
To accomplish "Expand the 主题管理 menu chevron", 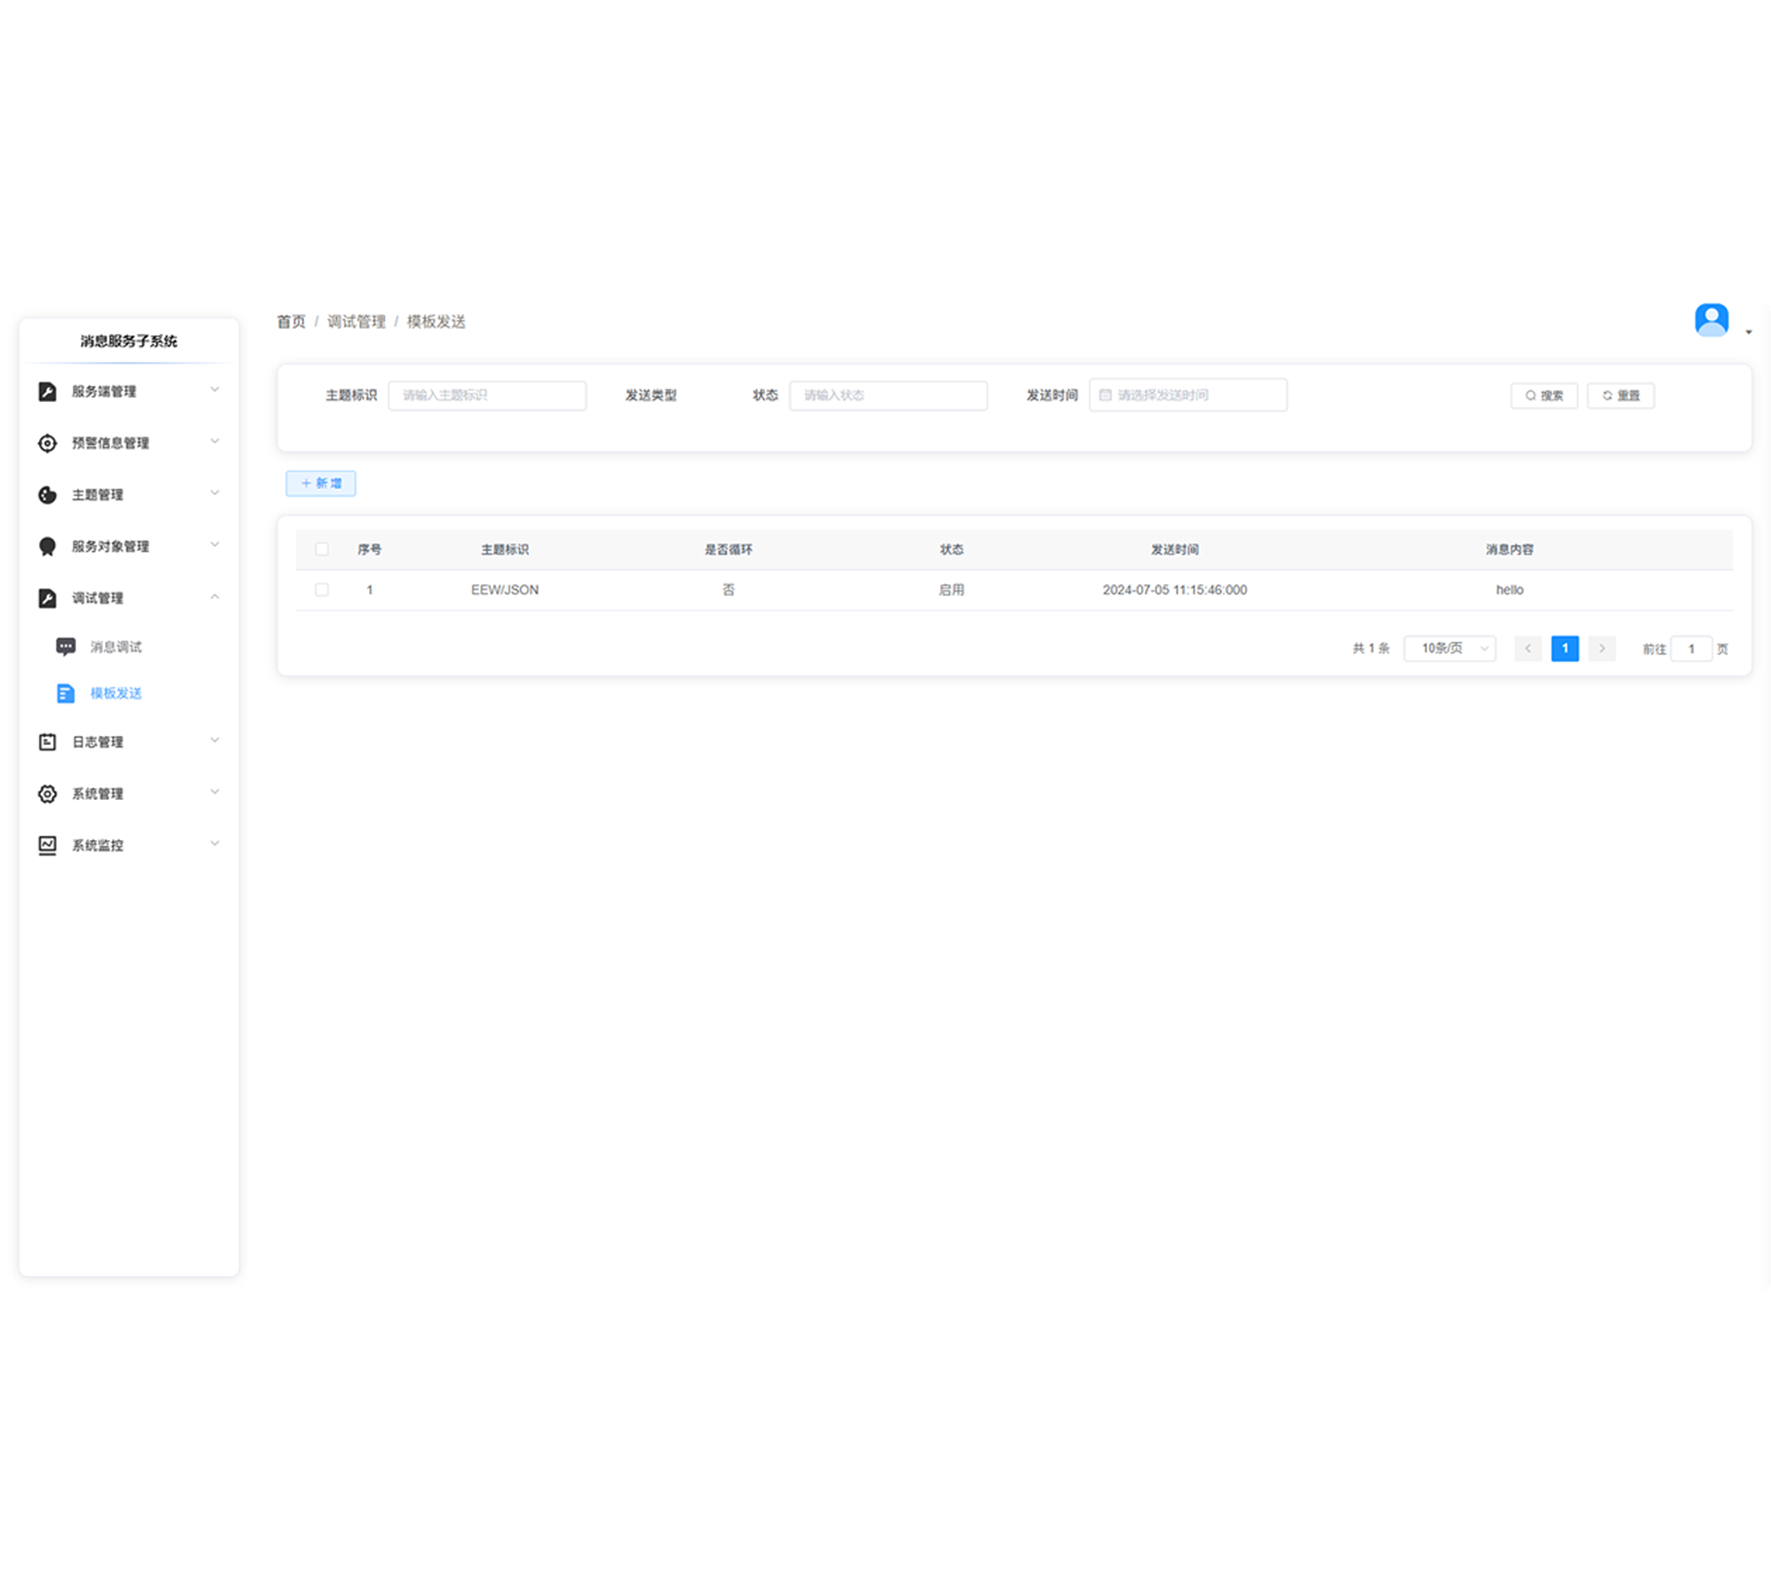I will (215, 494).
